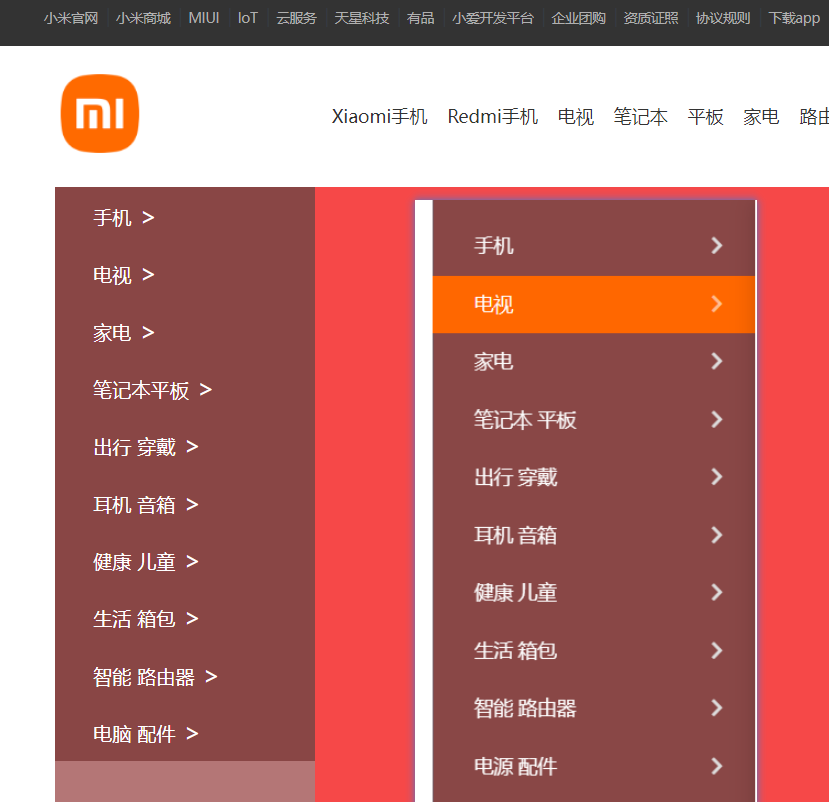
Task: Expand chevron beside 生活 箱包 right panel
Action: (x=716, y=650)
